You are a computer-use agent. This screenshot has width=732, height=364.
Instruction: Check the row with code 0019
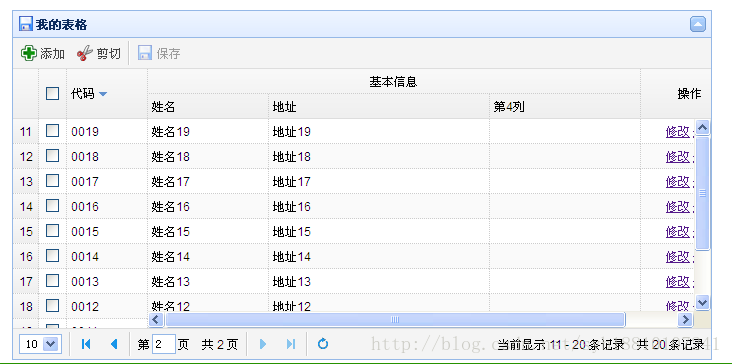click(52, 130)
